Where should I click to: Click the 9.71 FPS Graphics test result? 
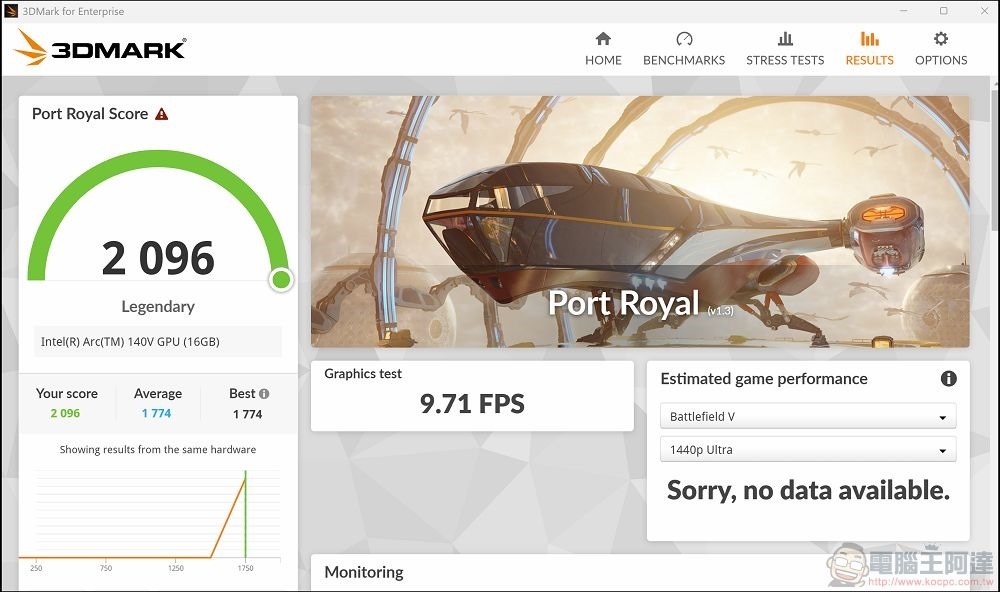point(472,403)
